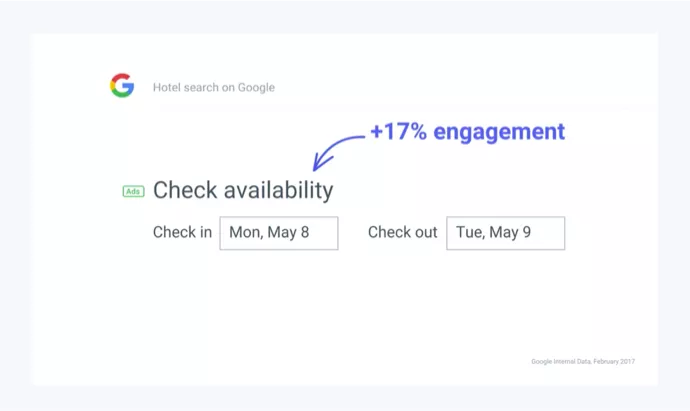This screenshot has height=411, width=690.
Task: Click the Check out label
Action: [x=403, y=233]
